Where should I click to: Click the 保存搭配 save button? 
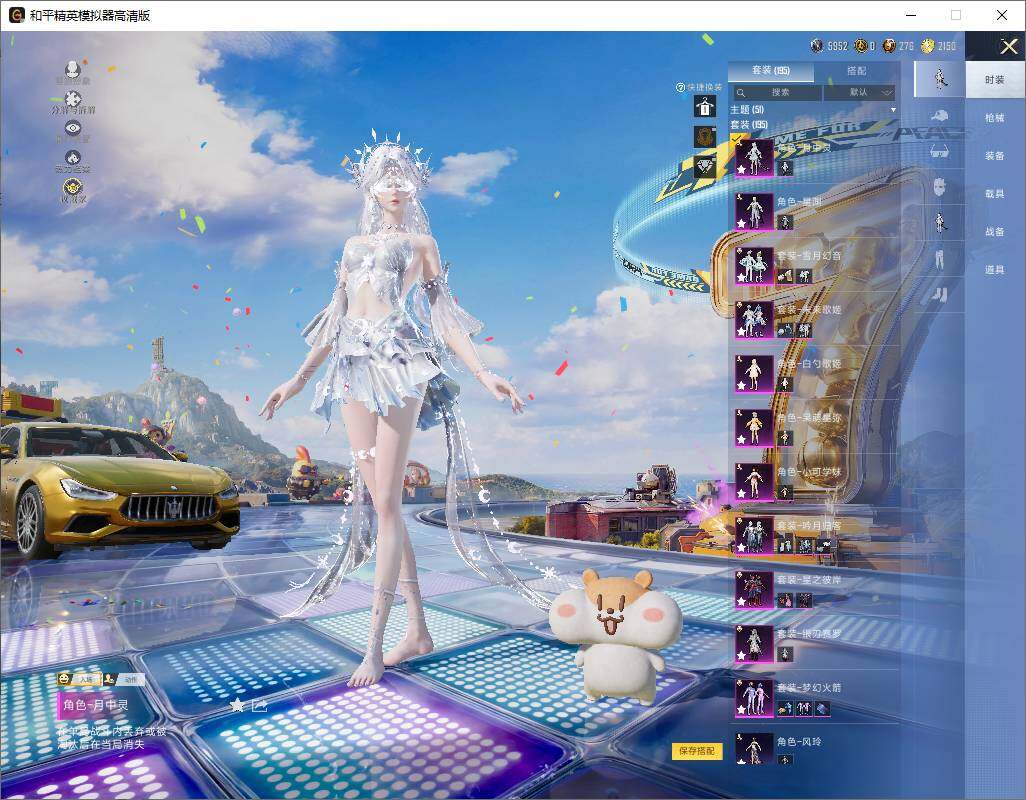click(x=696, y=751)
